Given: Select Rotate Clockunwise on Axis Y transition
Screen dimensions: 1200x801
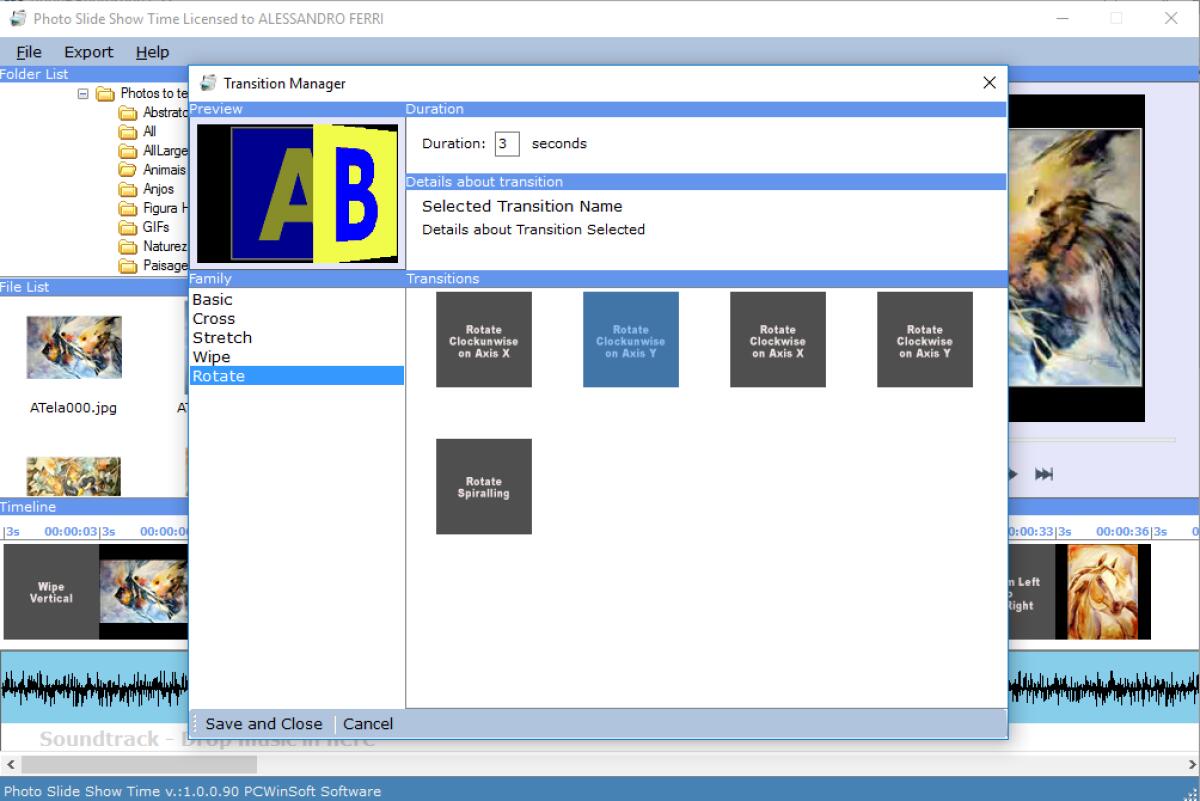Looking at the screenshot, I should 630,340.
